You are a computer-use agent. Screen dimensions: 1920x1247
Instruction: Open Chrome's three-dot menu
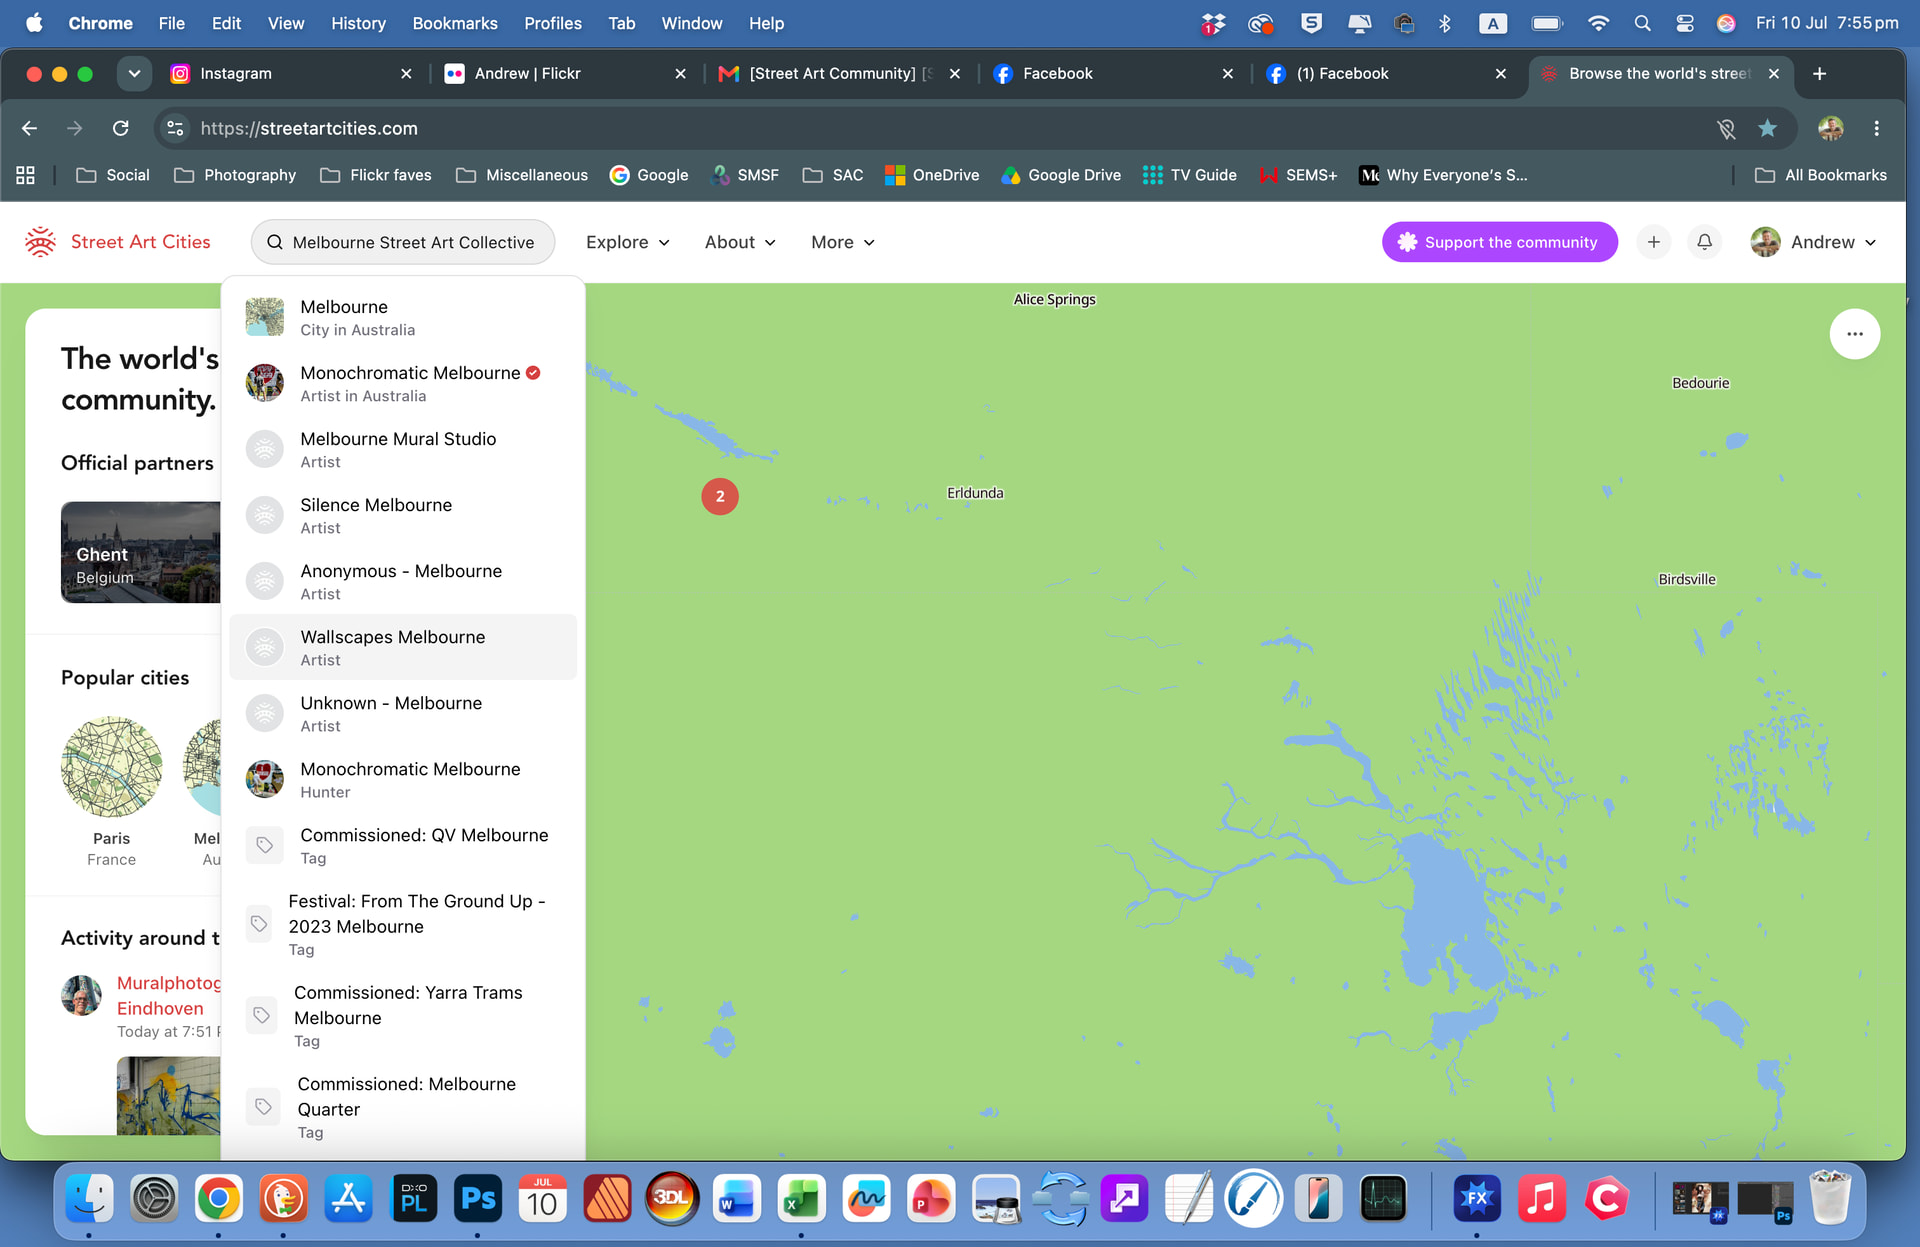[x=1876, y=128]
